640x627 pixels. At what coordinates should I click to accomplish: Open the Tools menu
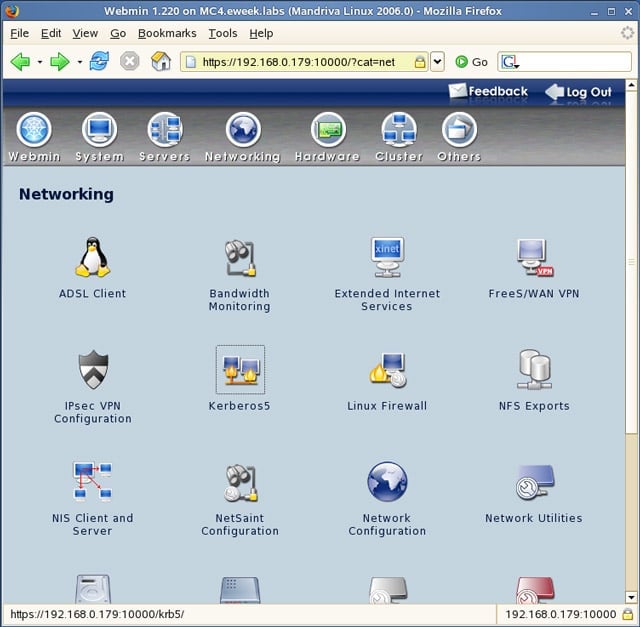pos(223,33)
